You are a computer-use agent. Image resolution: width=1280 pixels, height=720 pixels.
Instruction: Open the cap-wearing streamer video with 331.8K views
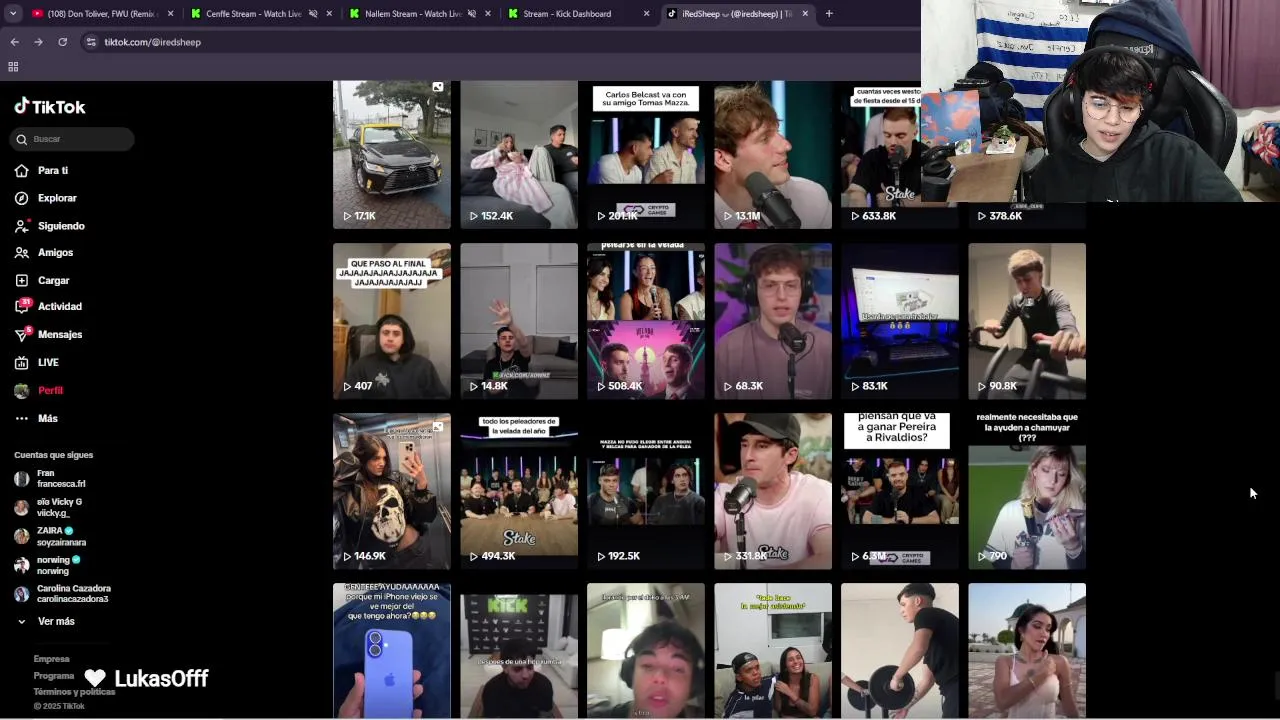click(x=773, y=491)
